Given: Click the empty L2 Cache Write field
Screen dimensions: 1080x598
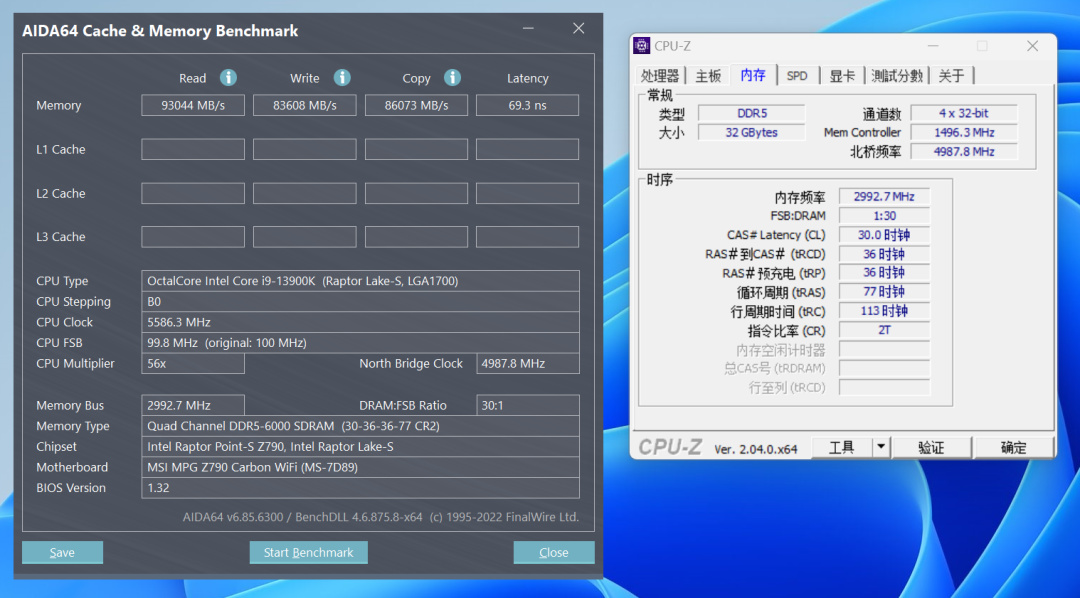Looking at the screenshot, I should (x=304, y=194).
